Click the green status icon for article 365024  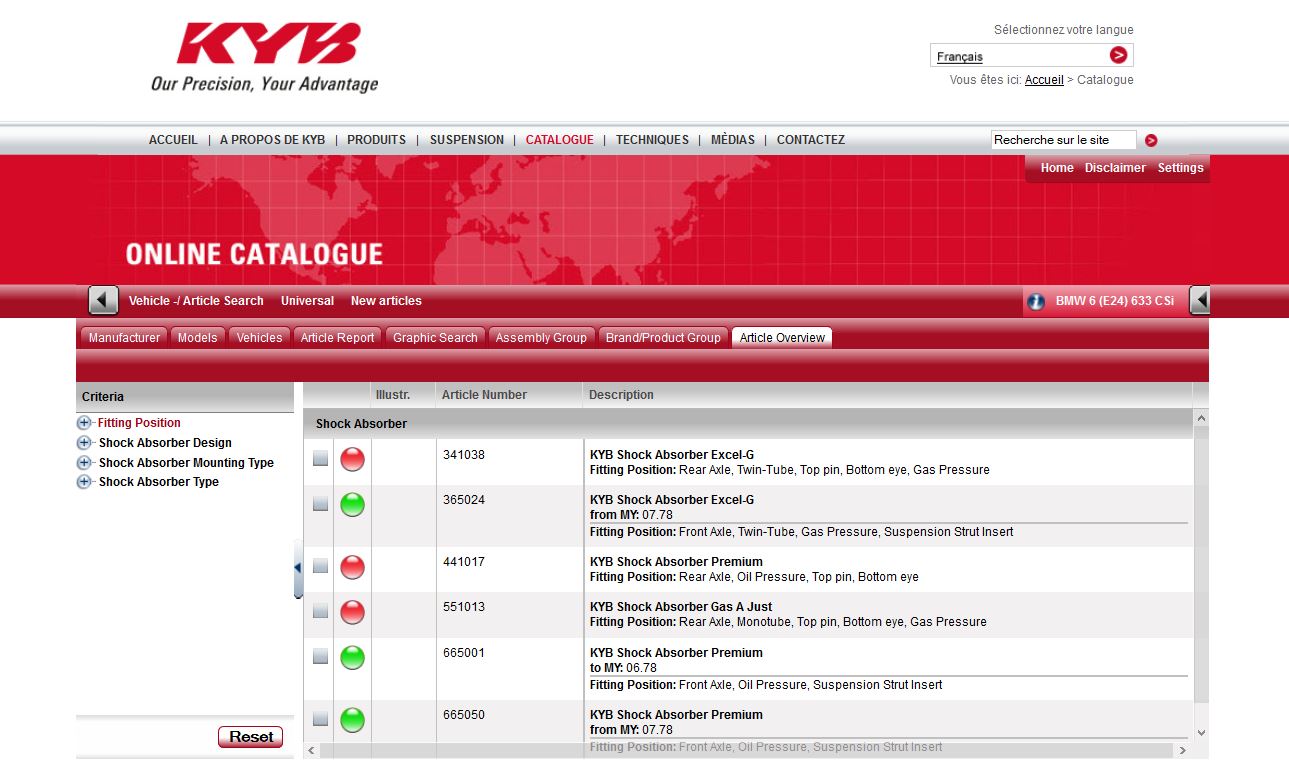[352, 505]
